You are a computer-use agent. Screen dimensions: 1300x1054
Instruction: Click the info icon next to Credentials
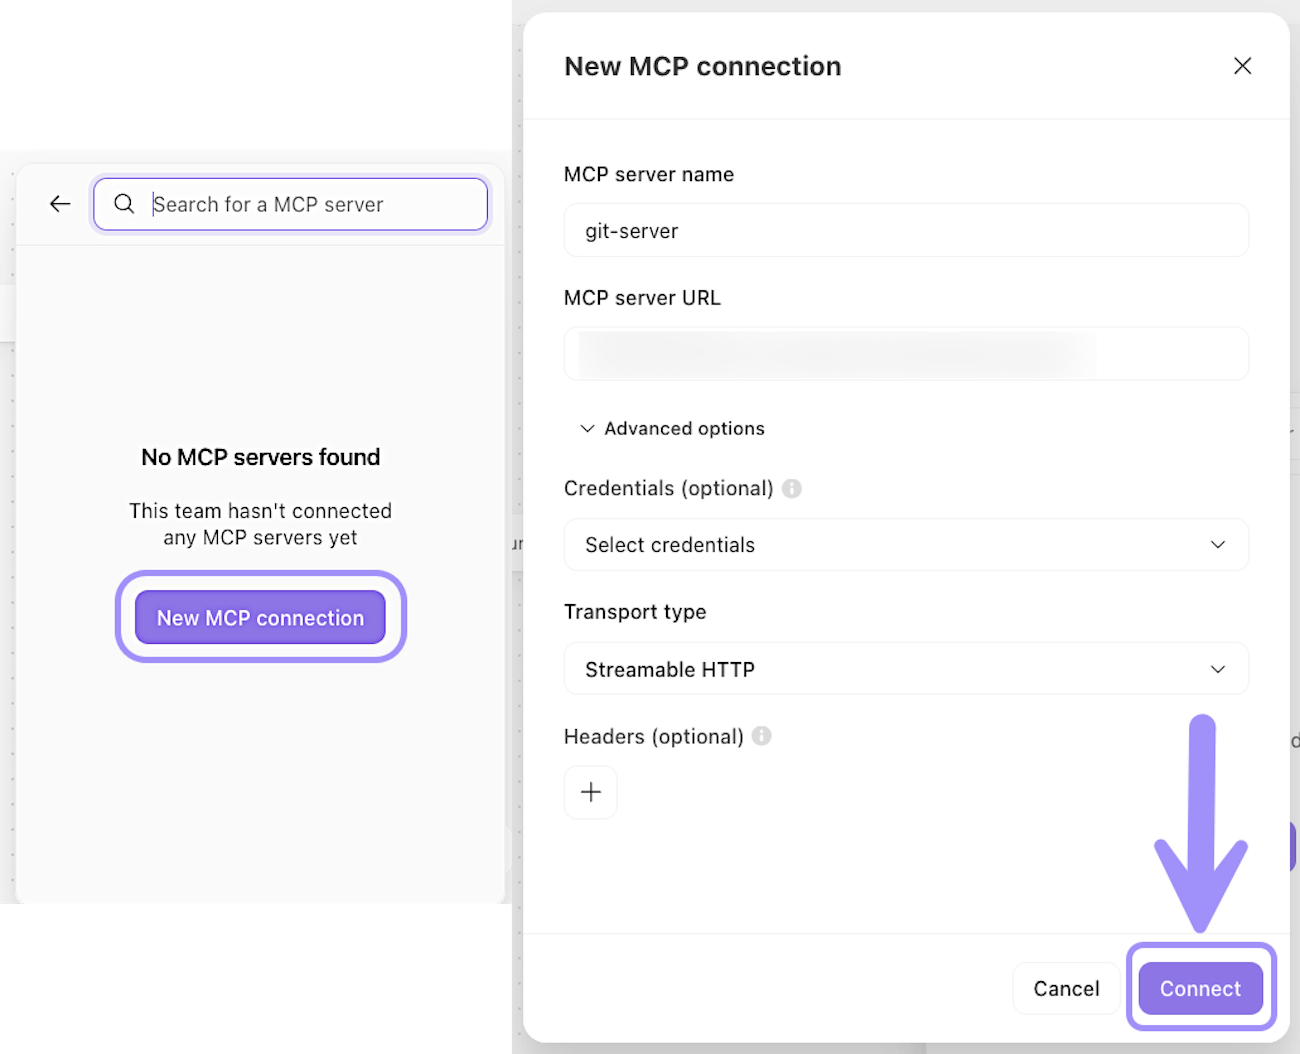[x=792, y=488]
